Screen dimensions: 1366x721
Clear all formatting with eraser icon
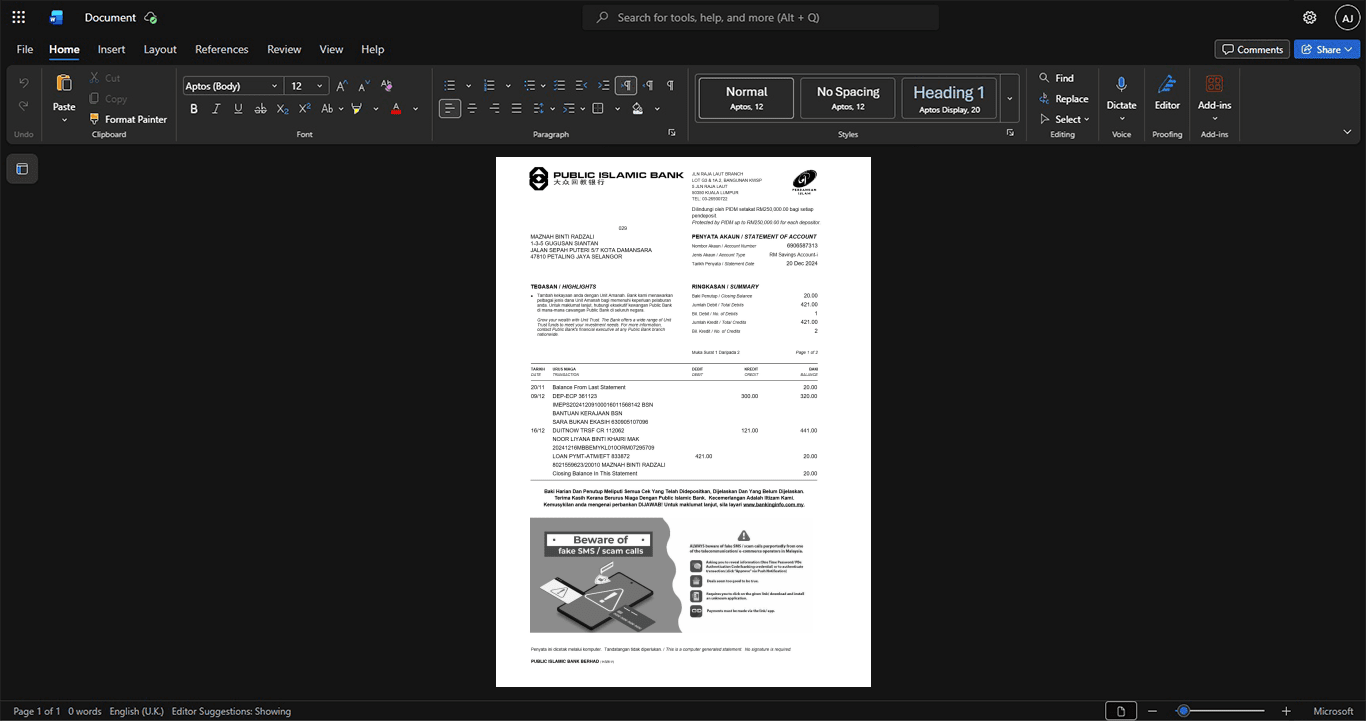click(x=386, y=86)
